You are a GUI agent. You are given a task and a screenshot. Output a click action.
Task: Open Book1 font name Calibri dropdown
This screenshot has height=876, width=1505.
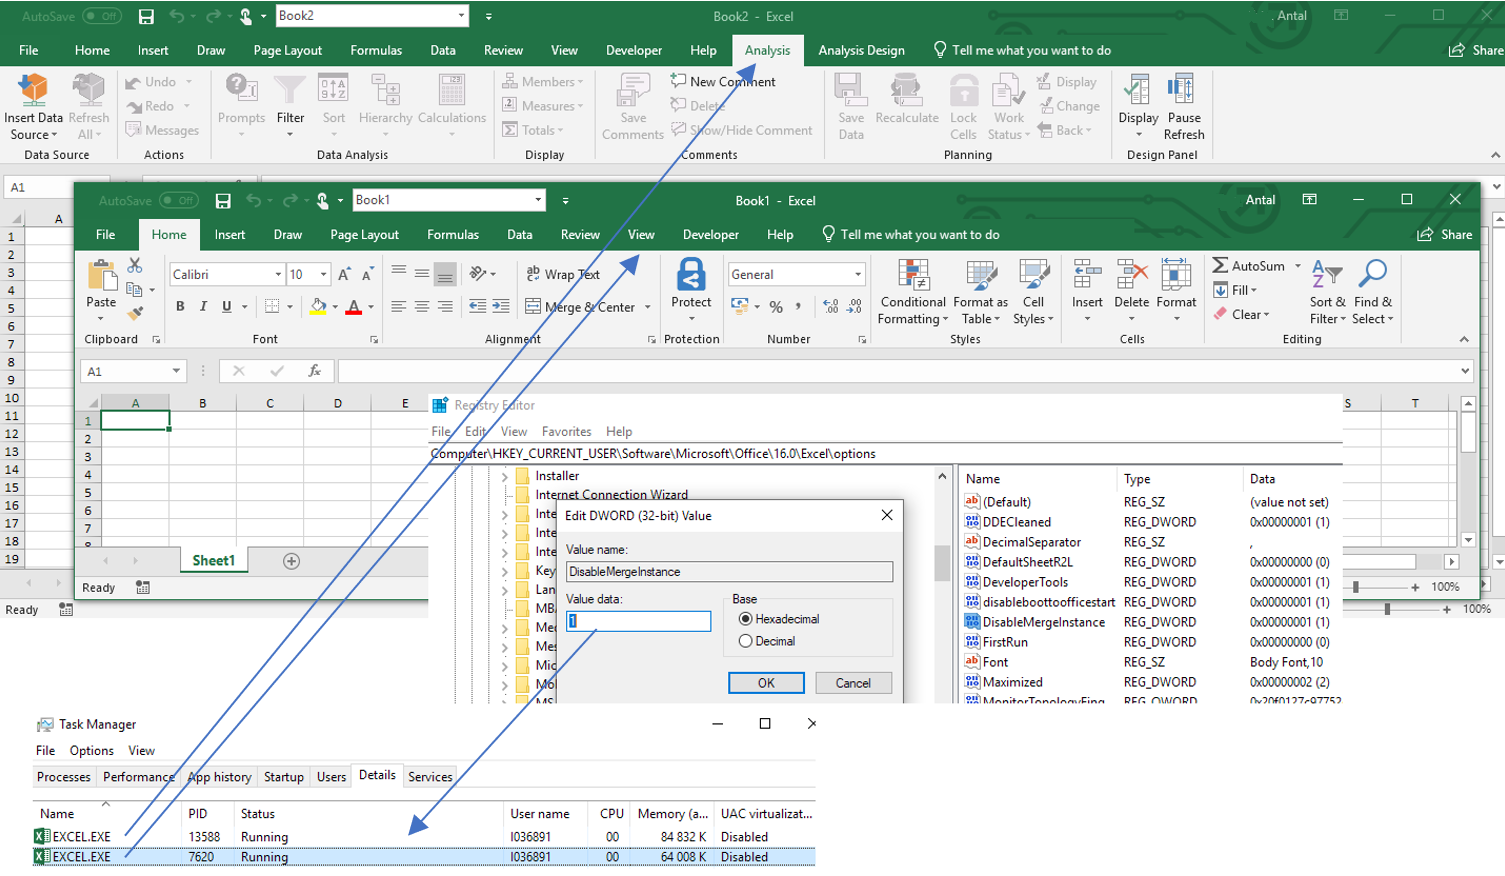point(278,274)
